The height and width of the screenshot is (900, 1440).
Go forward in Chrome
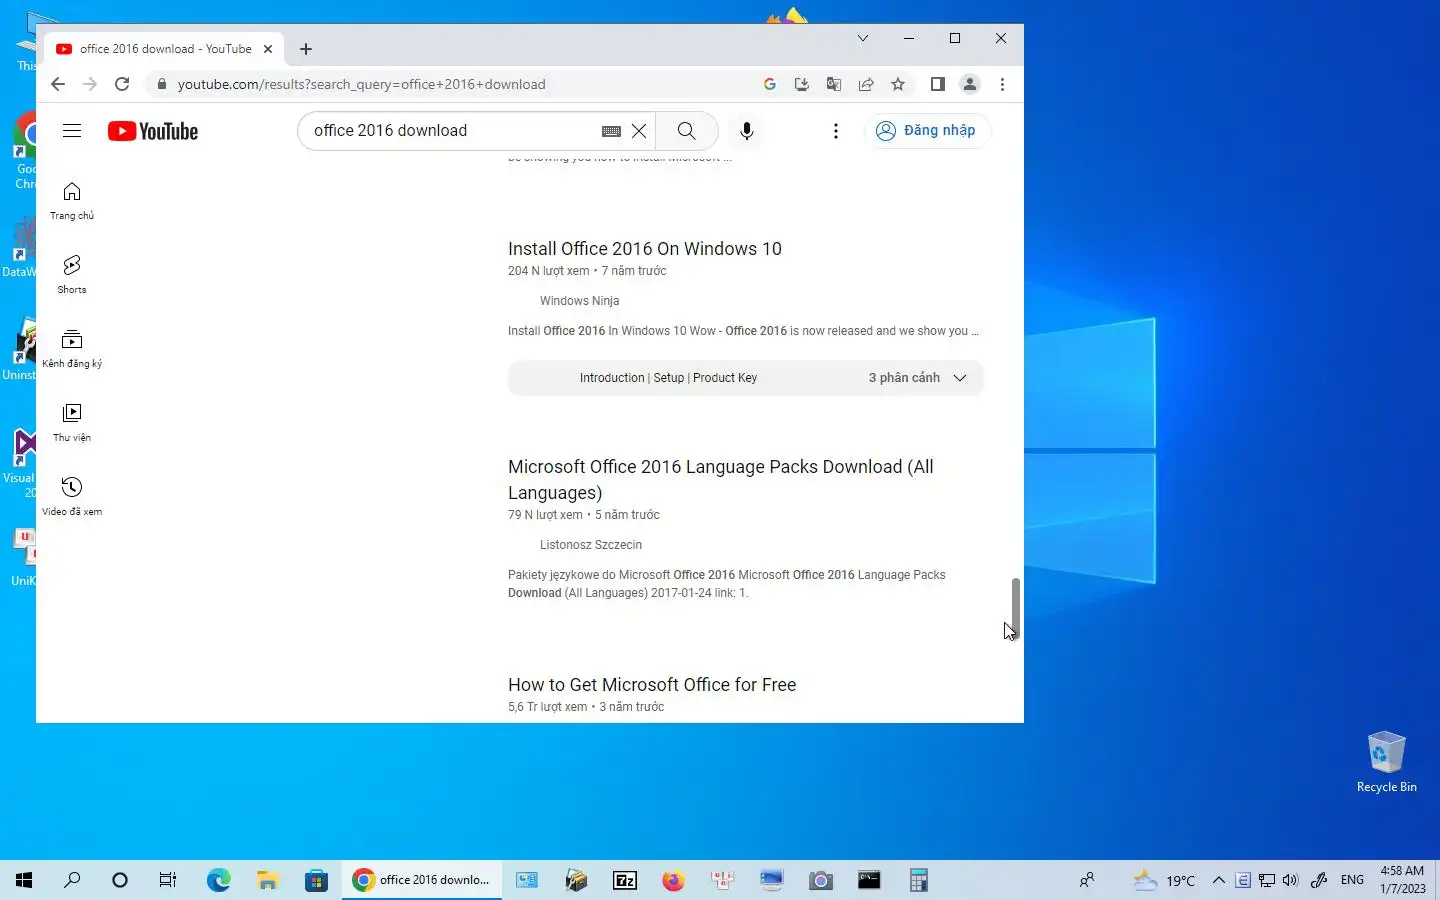[90, 84]
